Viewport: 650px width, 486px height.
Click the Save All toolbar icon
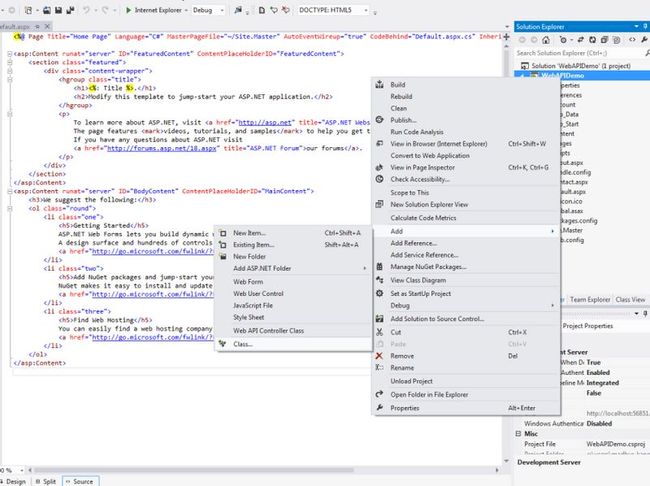click(70, 10)
